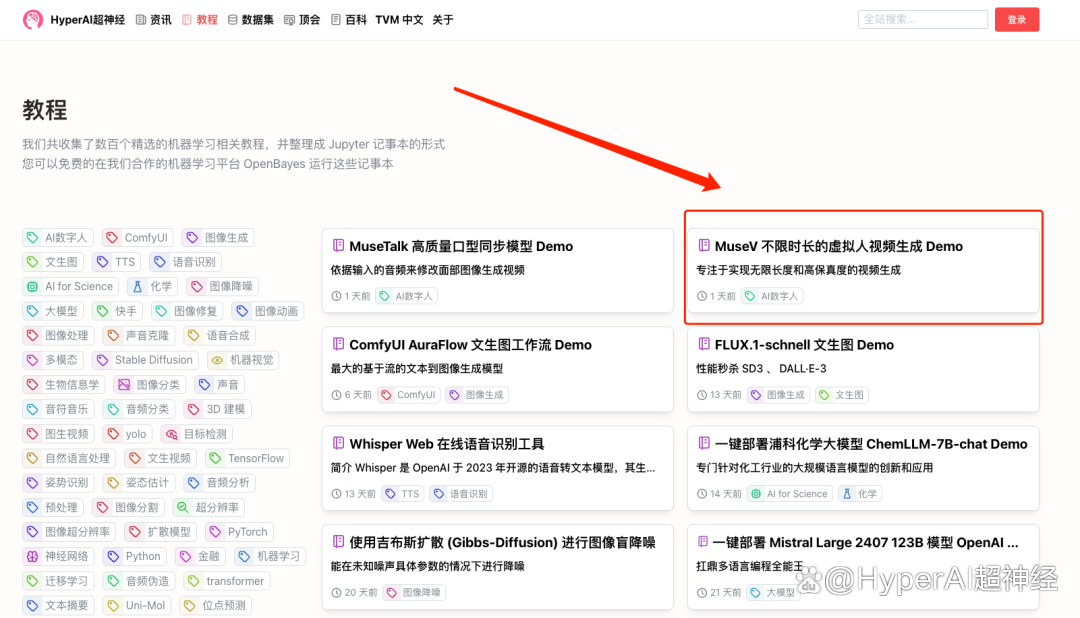Select the 大模型 tag in the tag list
This screenshot has height=618, width=1080.
pyautogui.click(x=52, y=311)
